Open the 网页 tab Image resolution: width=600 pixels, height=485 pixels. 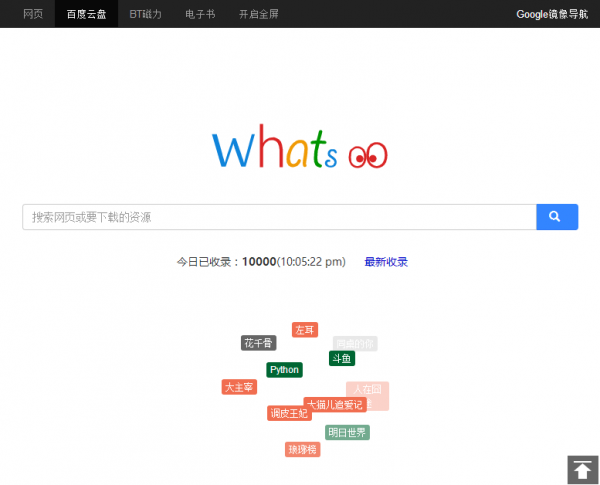(33, 14)
